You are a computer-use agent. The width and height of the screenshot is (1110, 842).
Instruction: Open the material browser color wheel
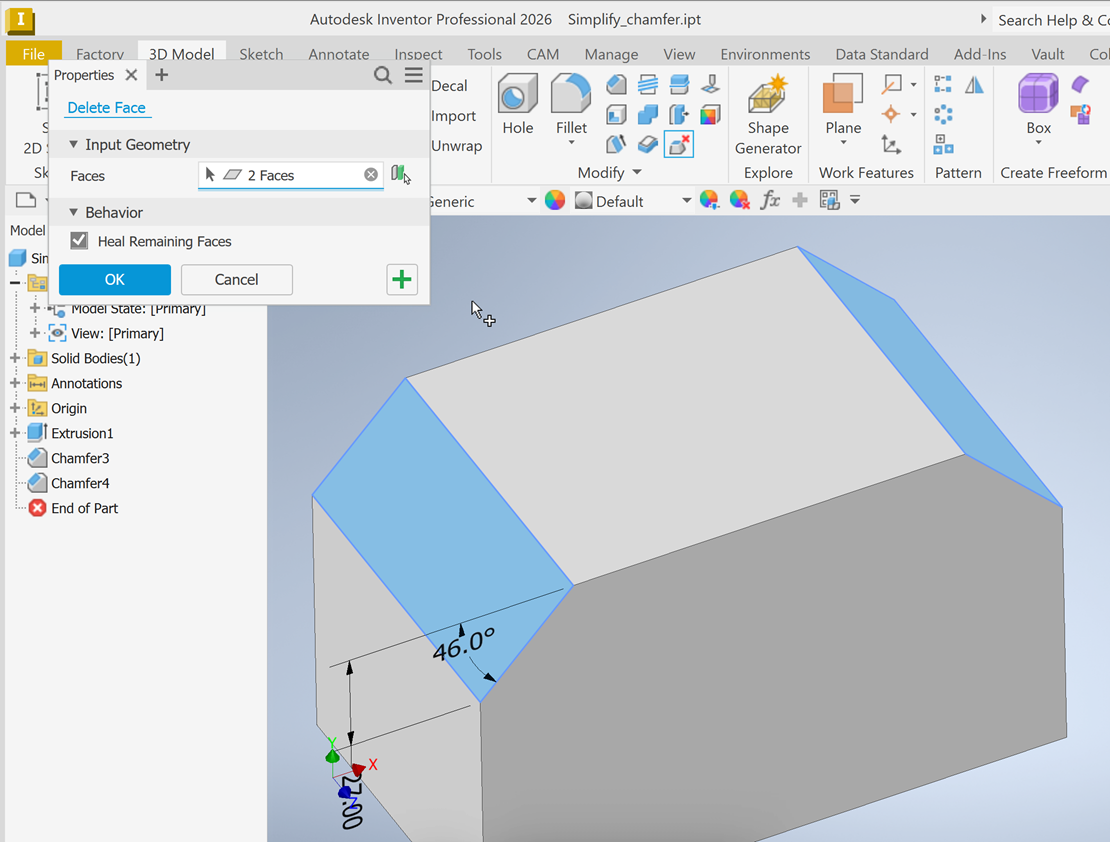click(555, 200)
